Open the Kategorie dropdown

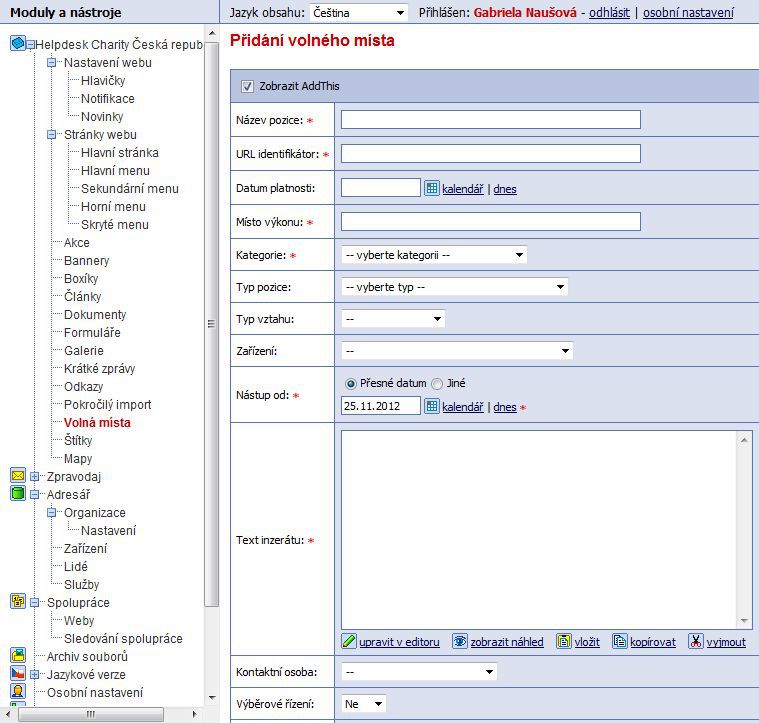(x=434, y=255)
